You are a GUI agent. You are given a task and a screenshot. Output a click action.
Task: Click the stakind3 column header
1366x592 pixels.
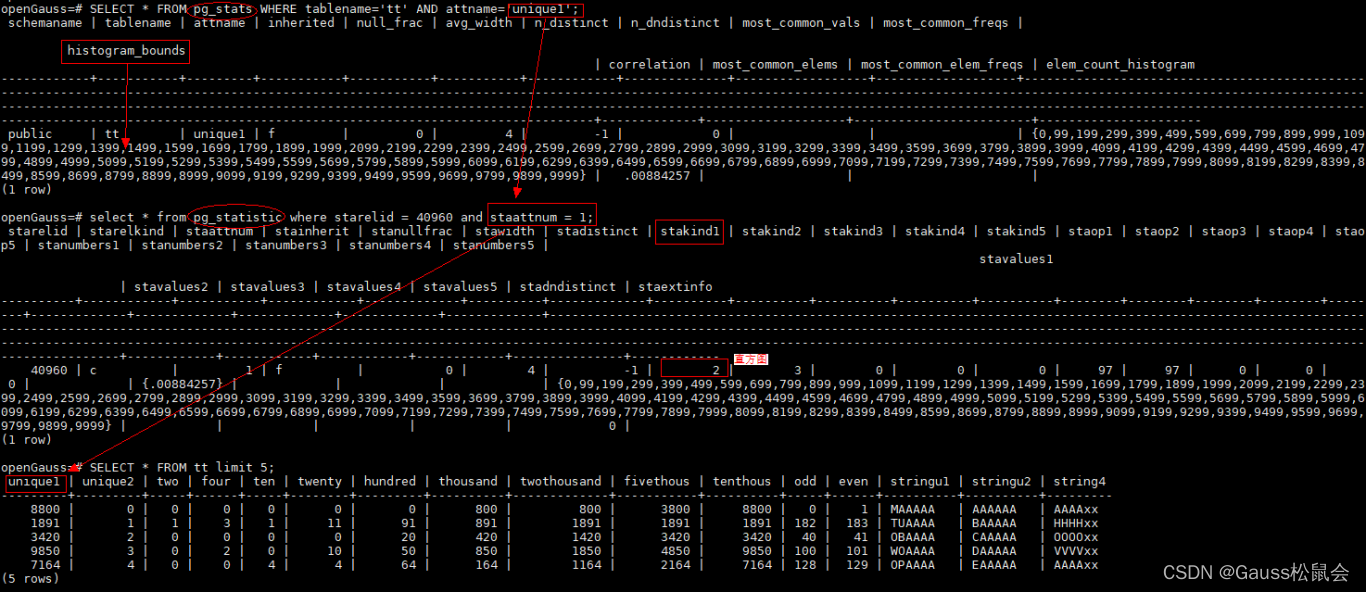click(x=853, y=232)
